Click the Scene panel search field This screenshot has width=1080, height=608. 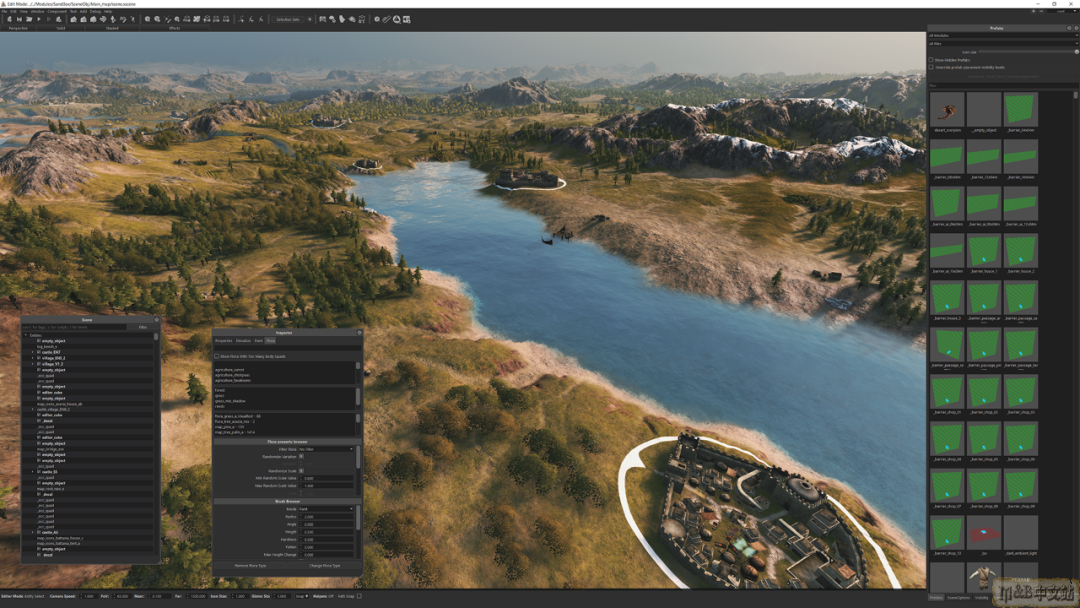76,327
